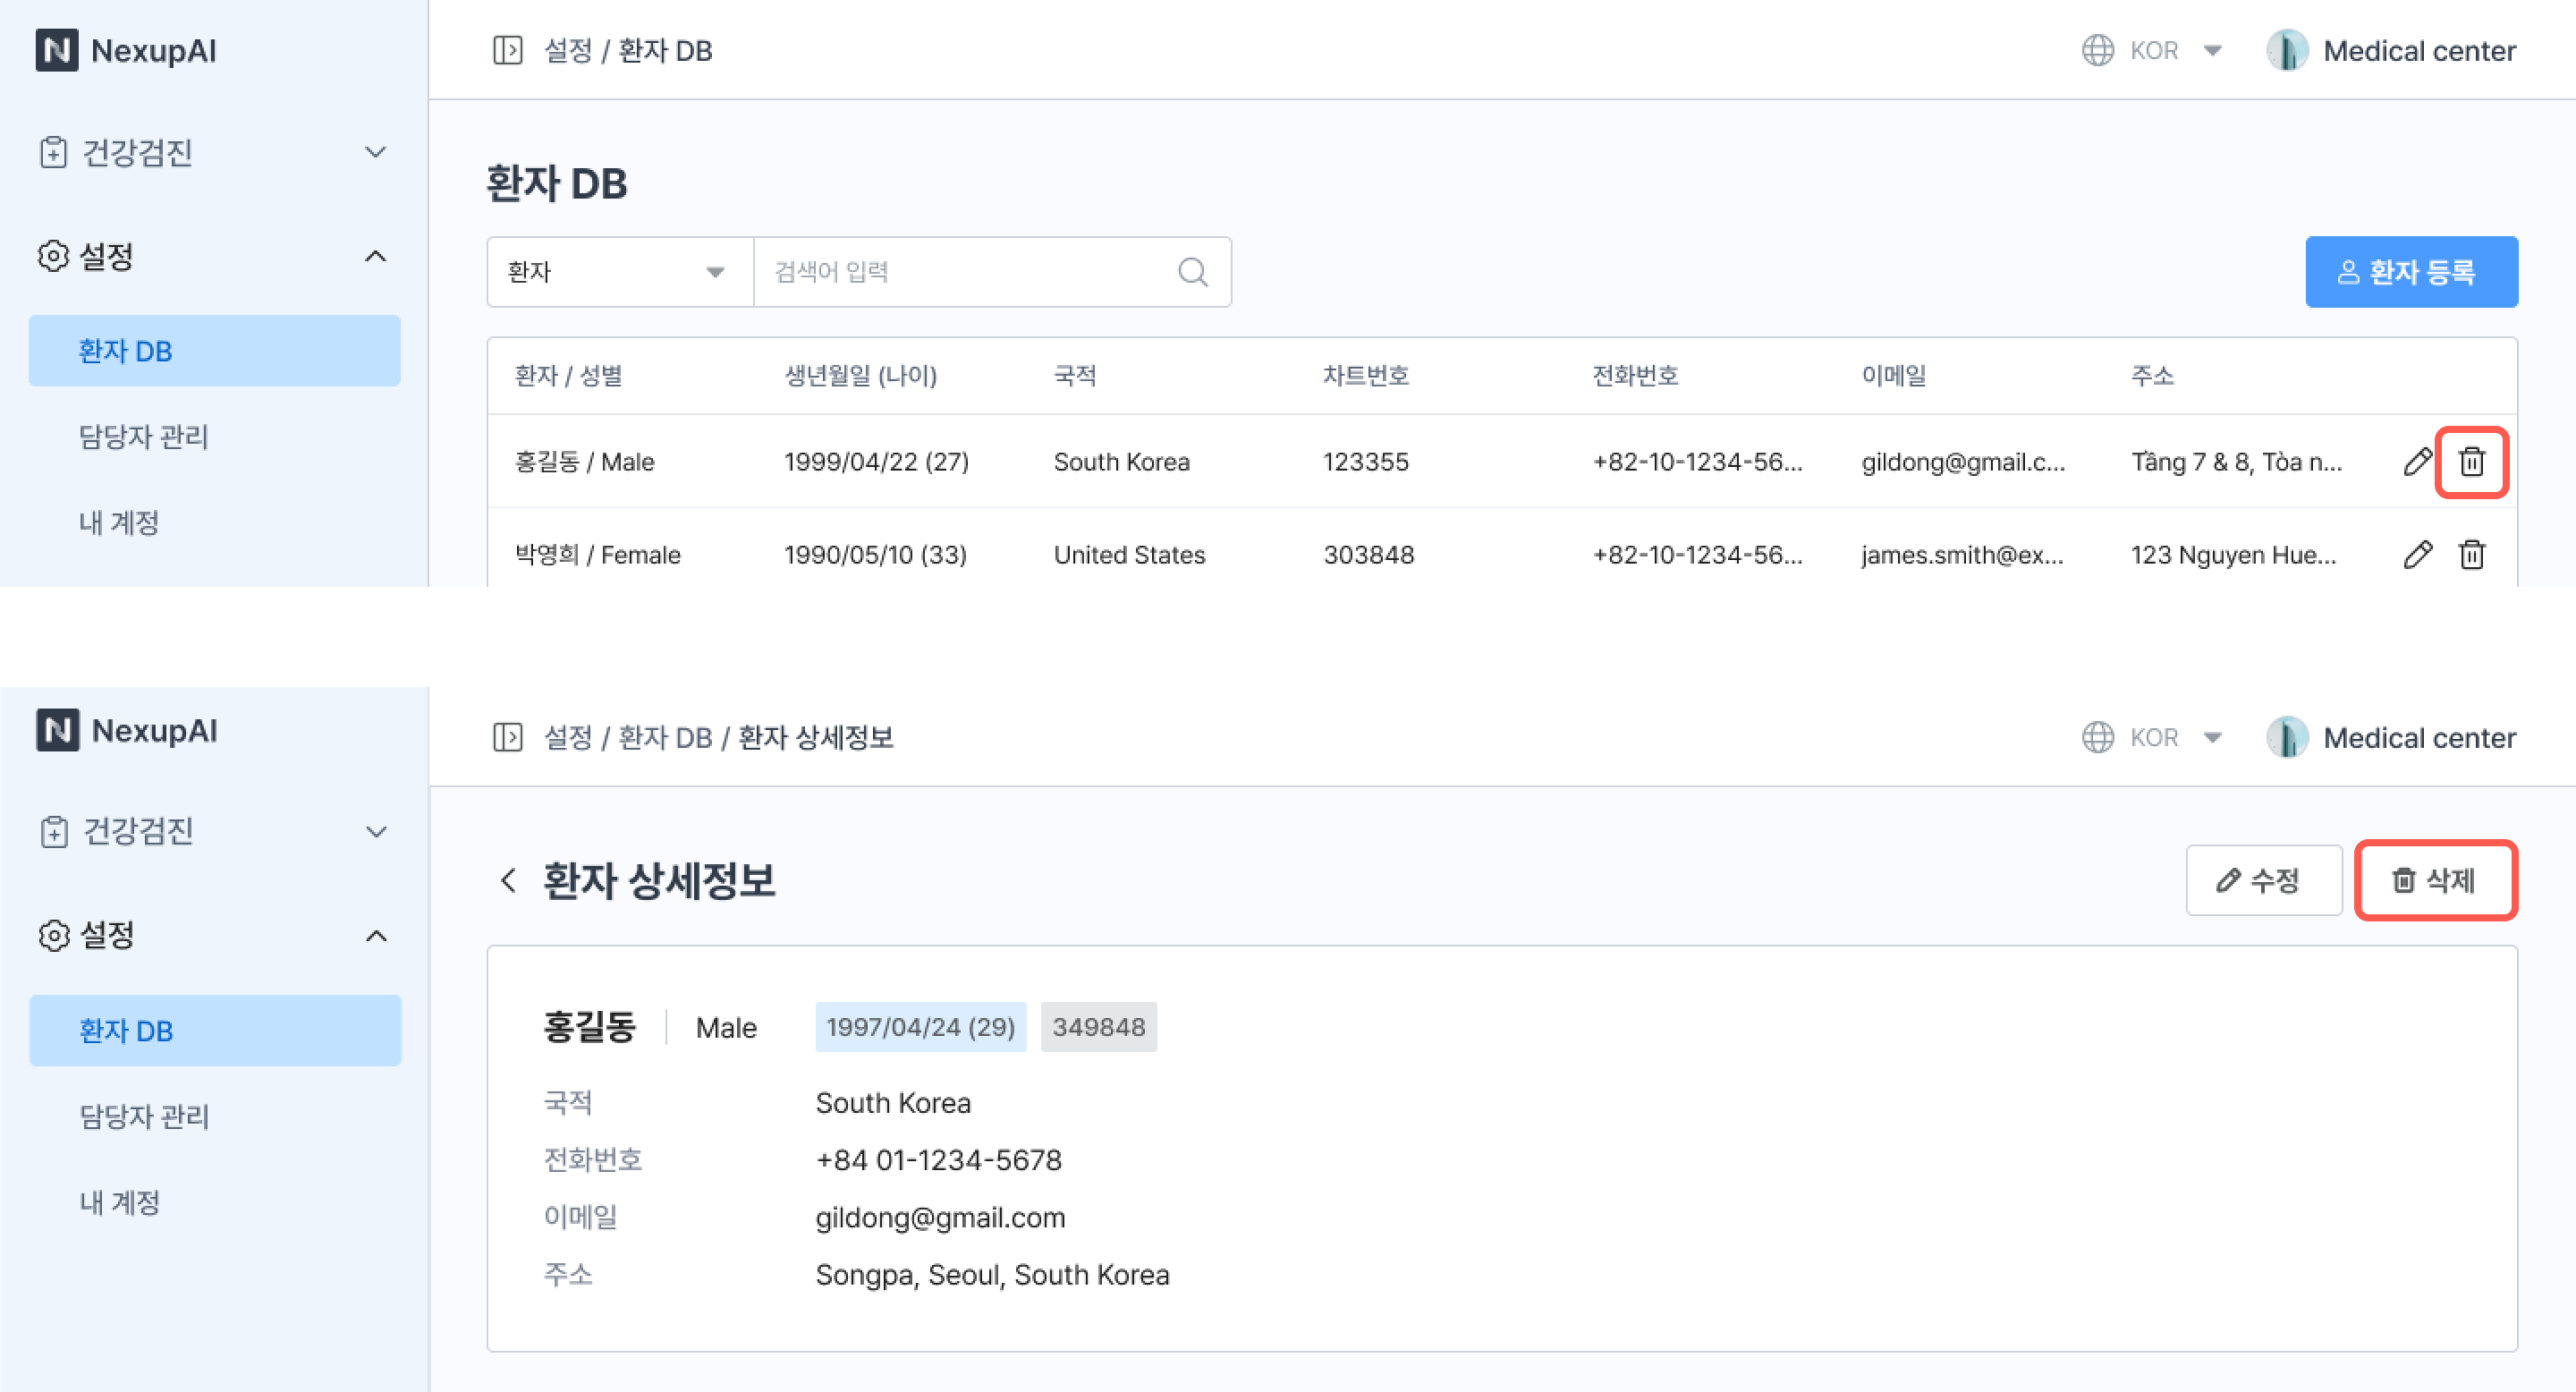This screenshot has height=1392, width=2576.
Task: Open 담당자 관리 in top sidebar
Action: coord(144,437)
